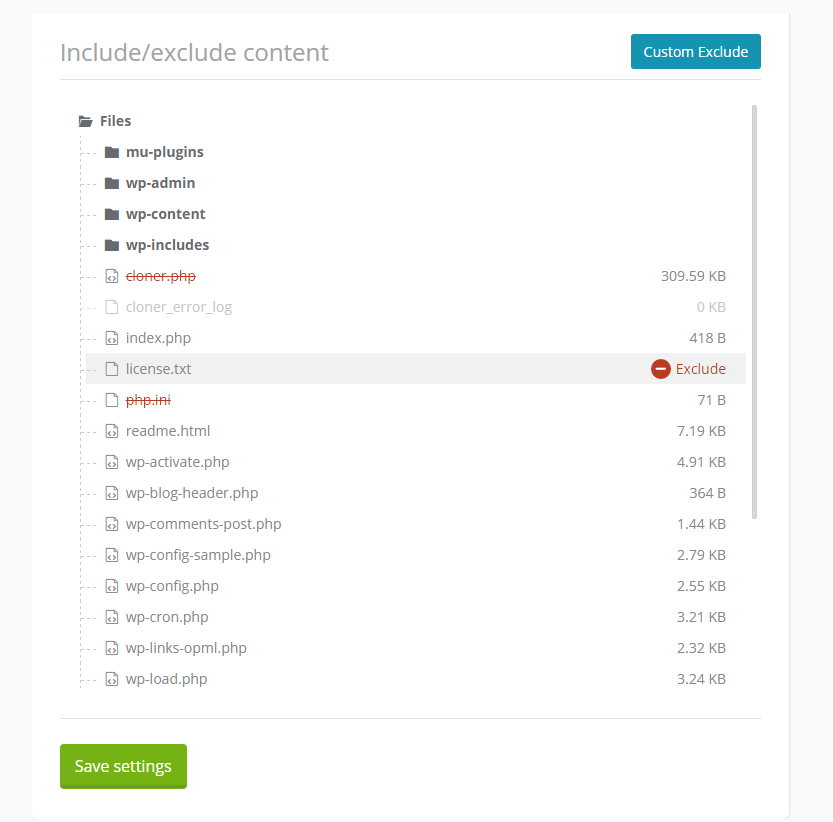Viewport: 833px width, 822px height.
Task: Select readme.html in the file tree
Action: coord(168,431)
